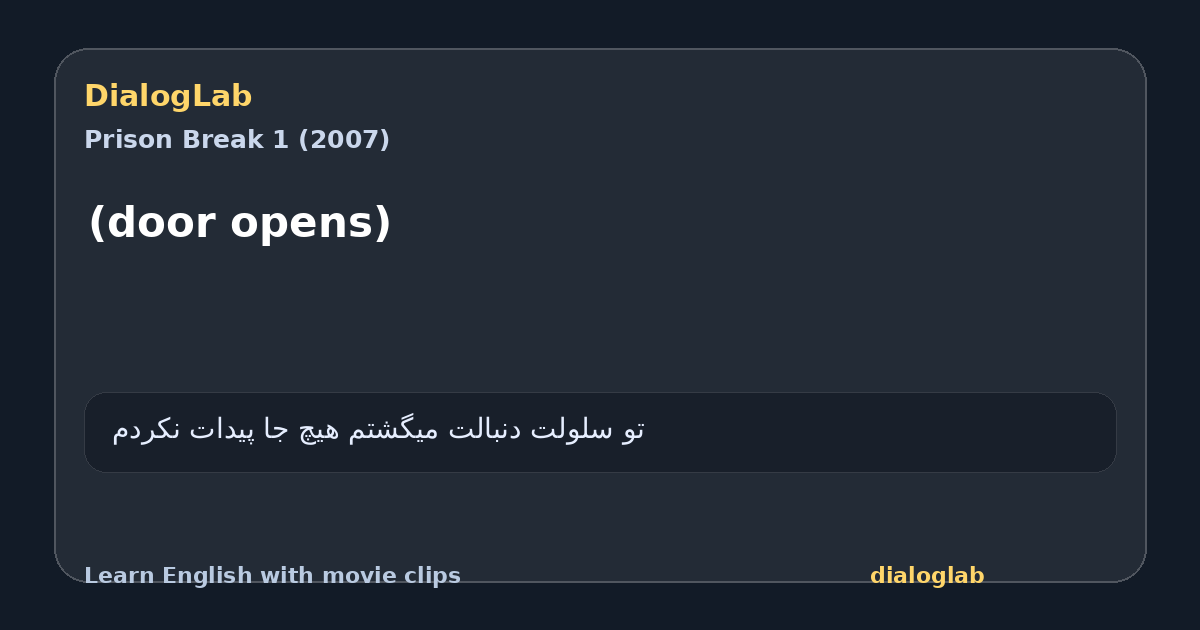Click the "(door opens)" caption line
1200x630 pixels.
point(240,223)
